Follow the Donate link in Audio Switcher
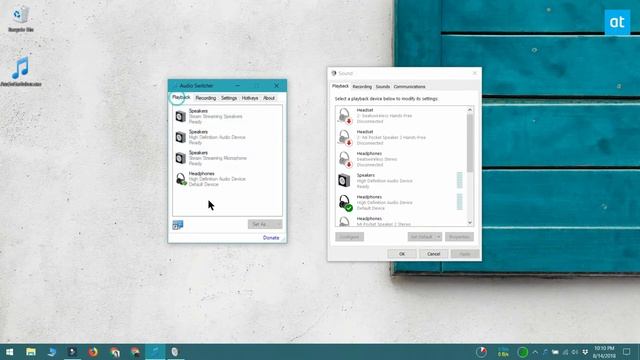The width and height of the screenshot is (640, 360). (271, 238)
